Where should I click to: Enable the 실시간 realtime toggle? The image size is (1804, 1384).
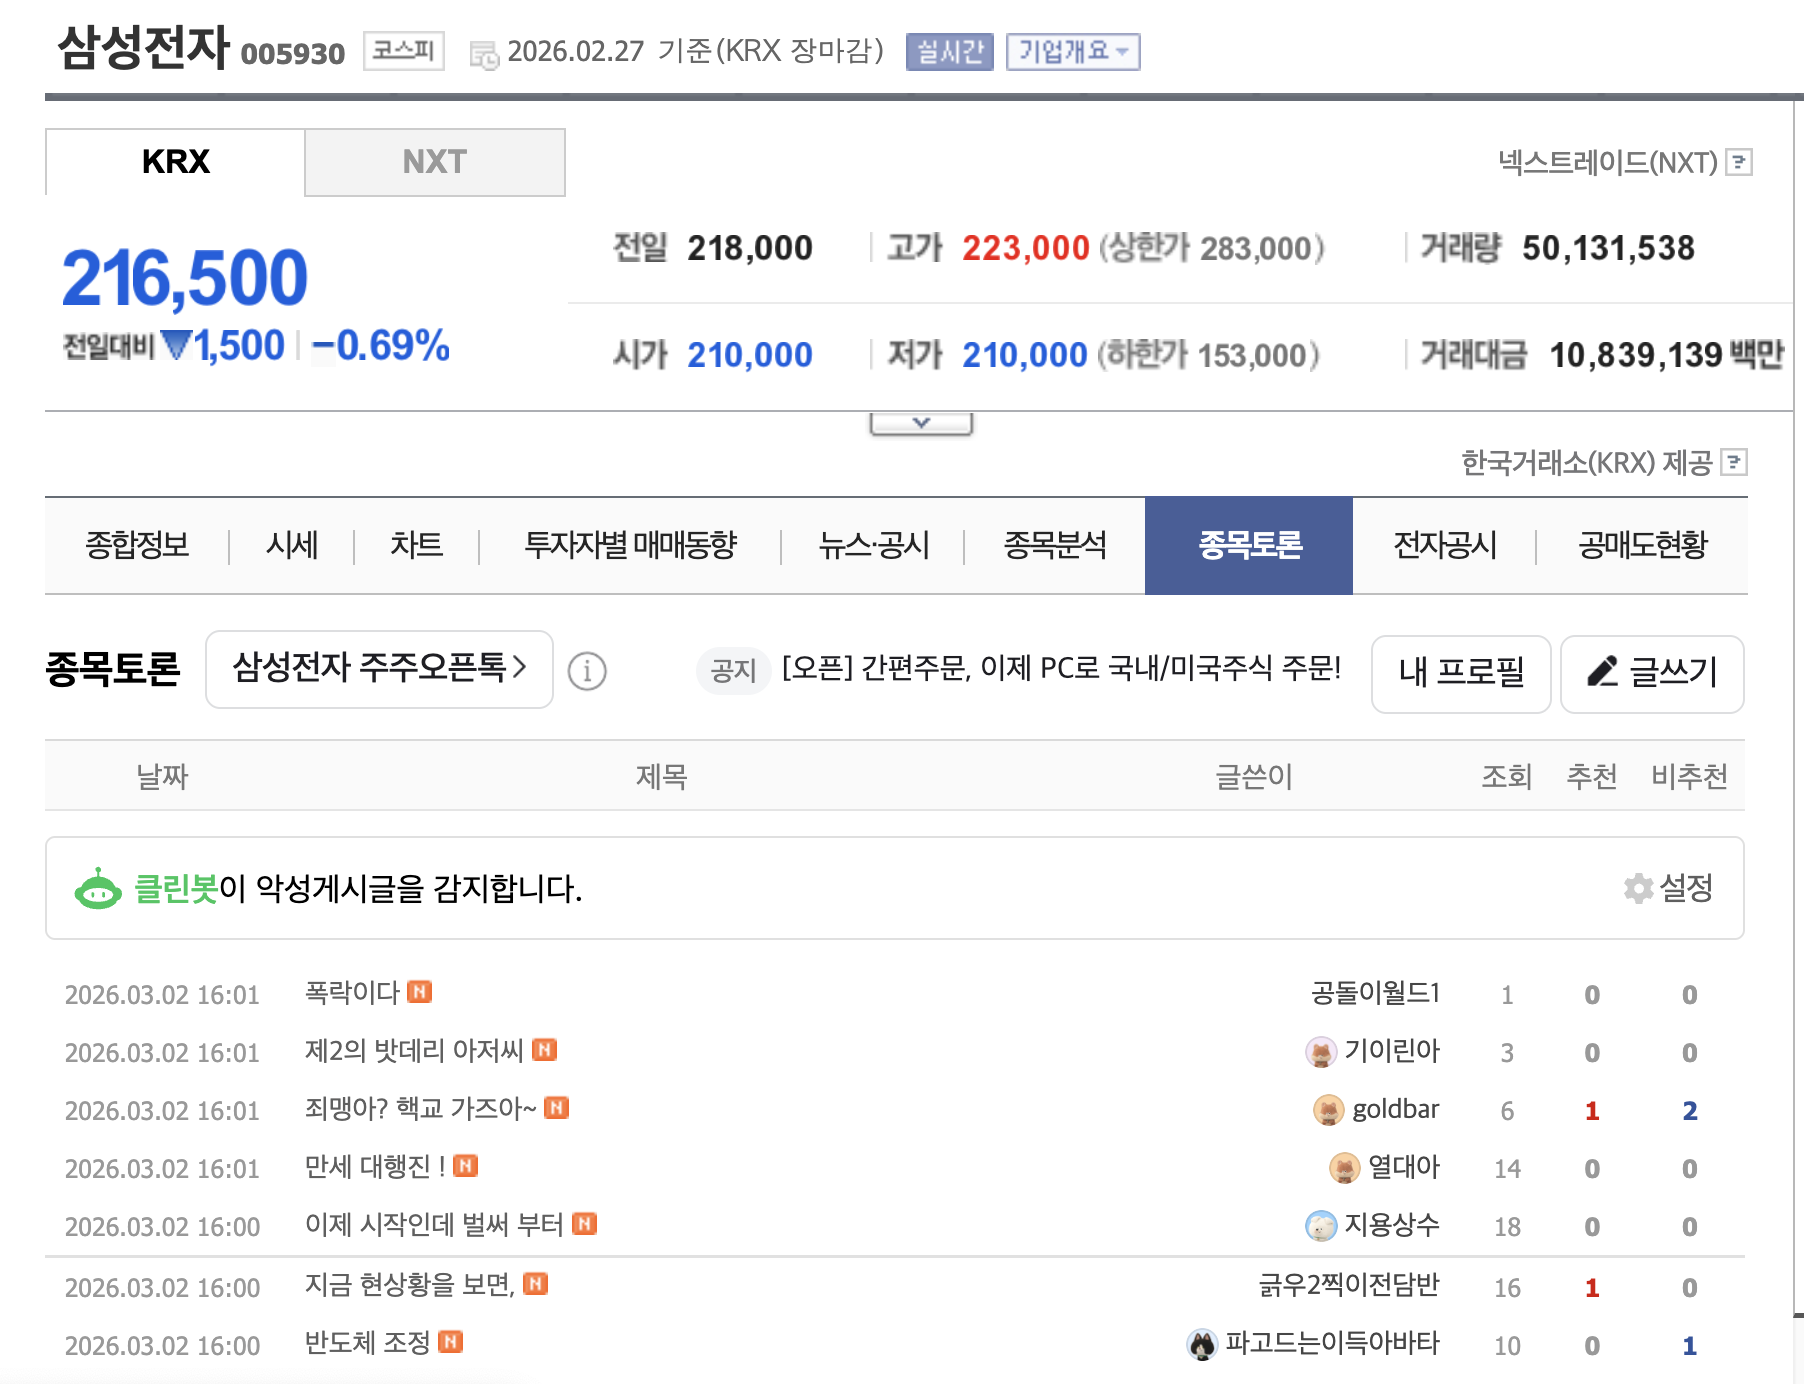(x=948, y=51)
